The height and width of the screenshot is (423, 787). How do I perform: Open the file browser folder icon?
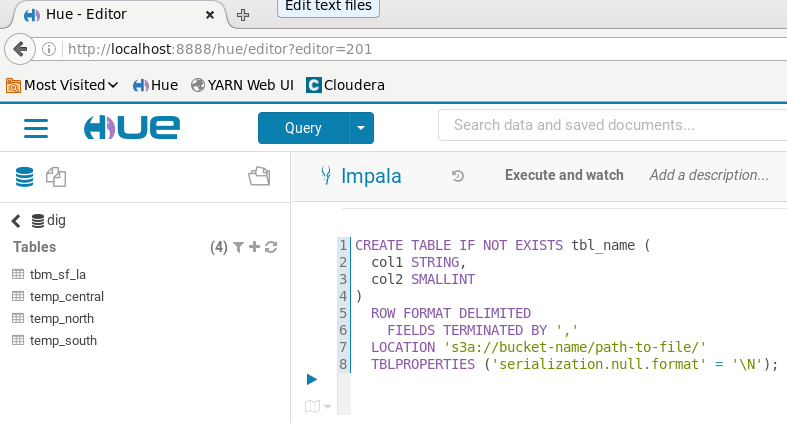pyautogui.click(x=259, y=176)
